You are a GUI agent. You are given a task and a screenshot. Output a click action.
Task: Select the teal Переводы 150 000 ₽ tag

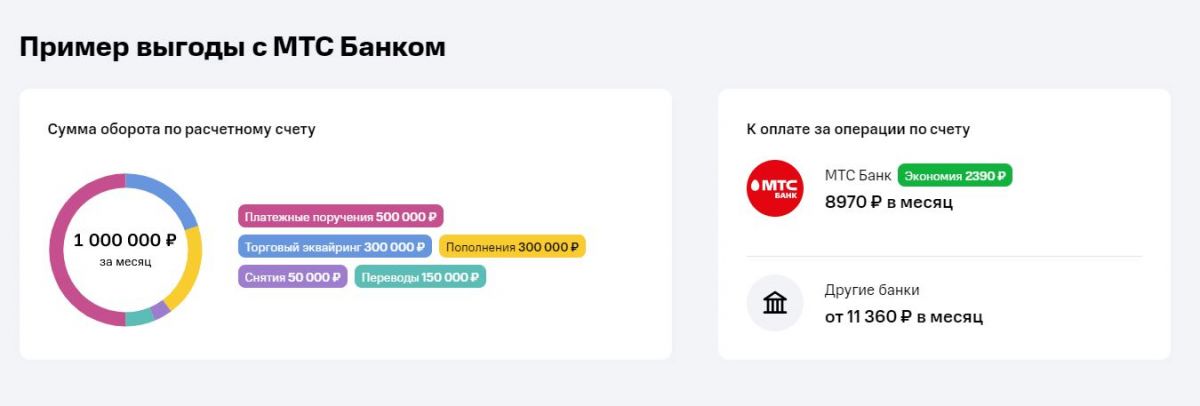420,277
